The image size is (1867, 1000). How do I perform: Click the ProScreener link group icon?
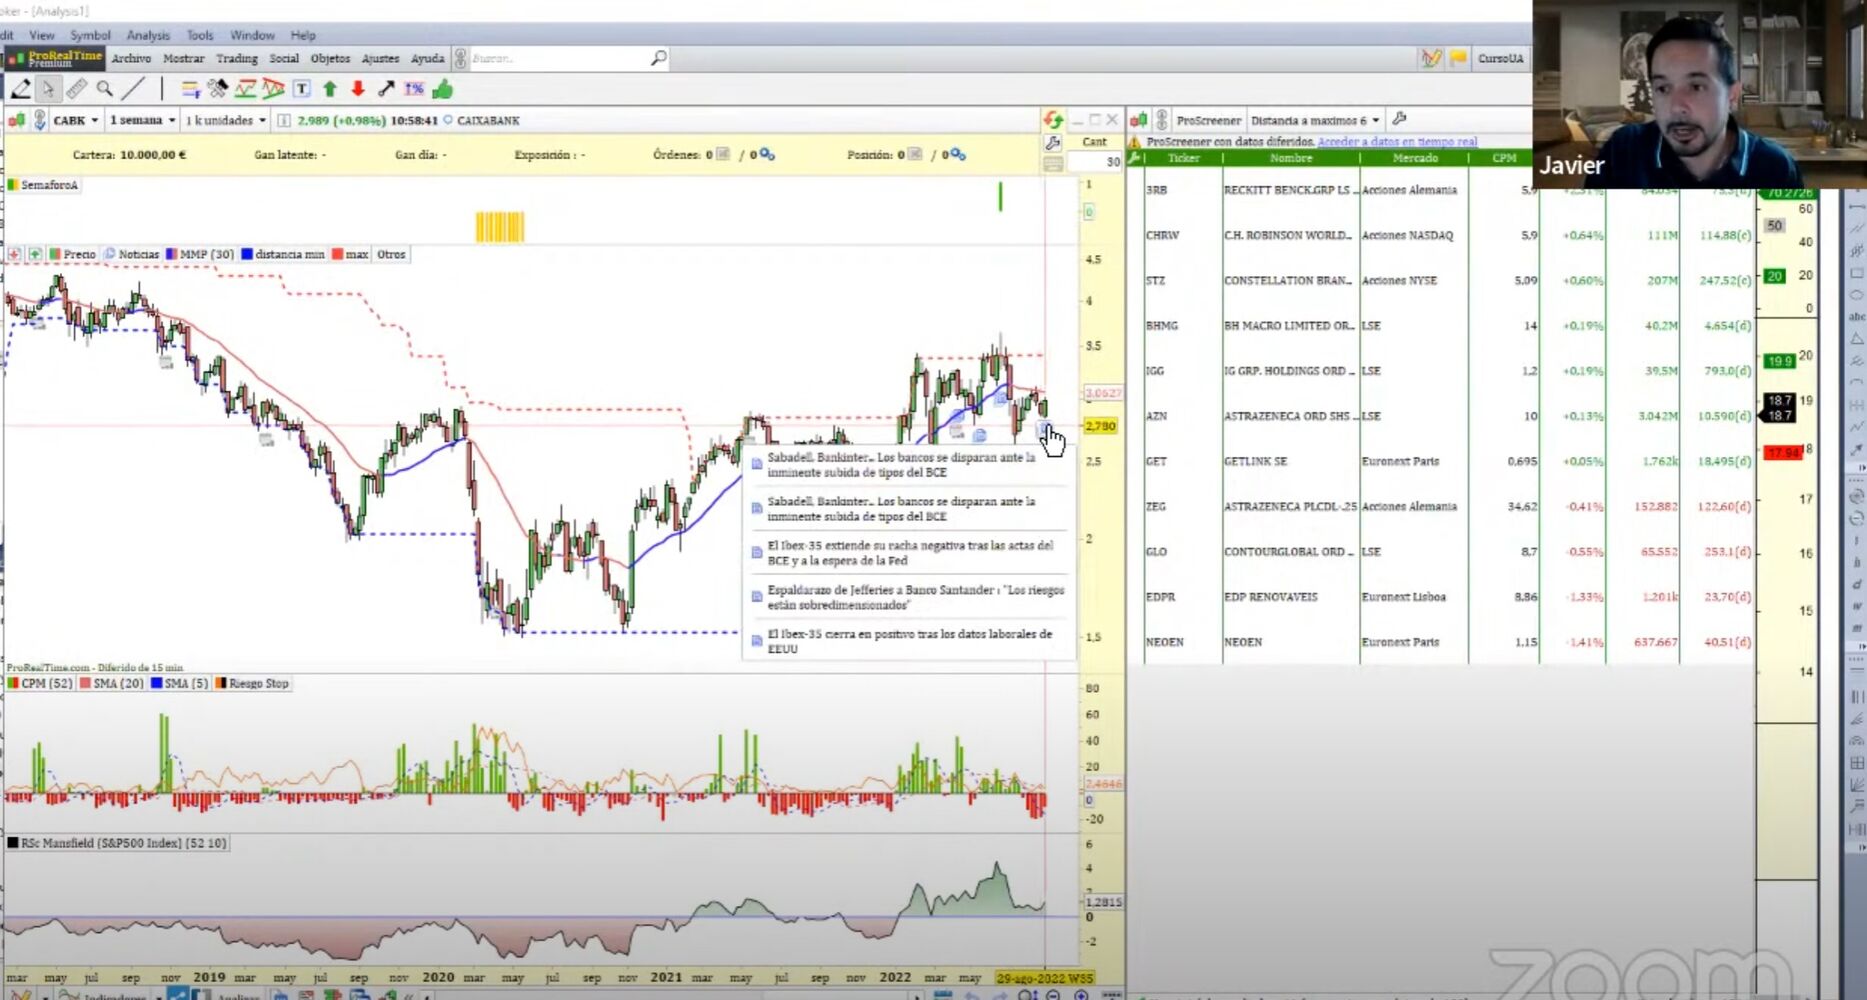pos(1162,120)
